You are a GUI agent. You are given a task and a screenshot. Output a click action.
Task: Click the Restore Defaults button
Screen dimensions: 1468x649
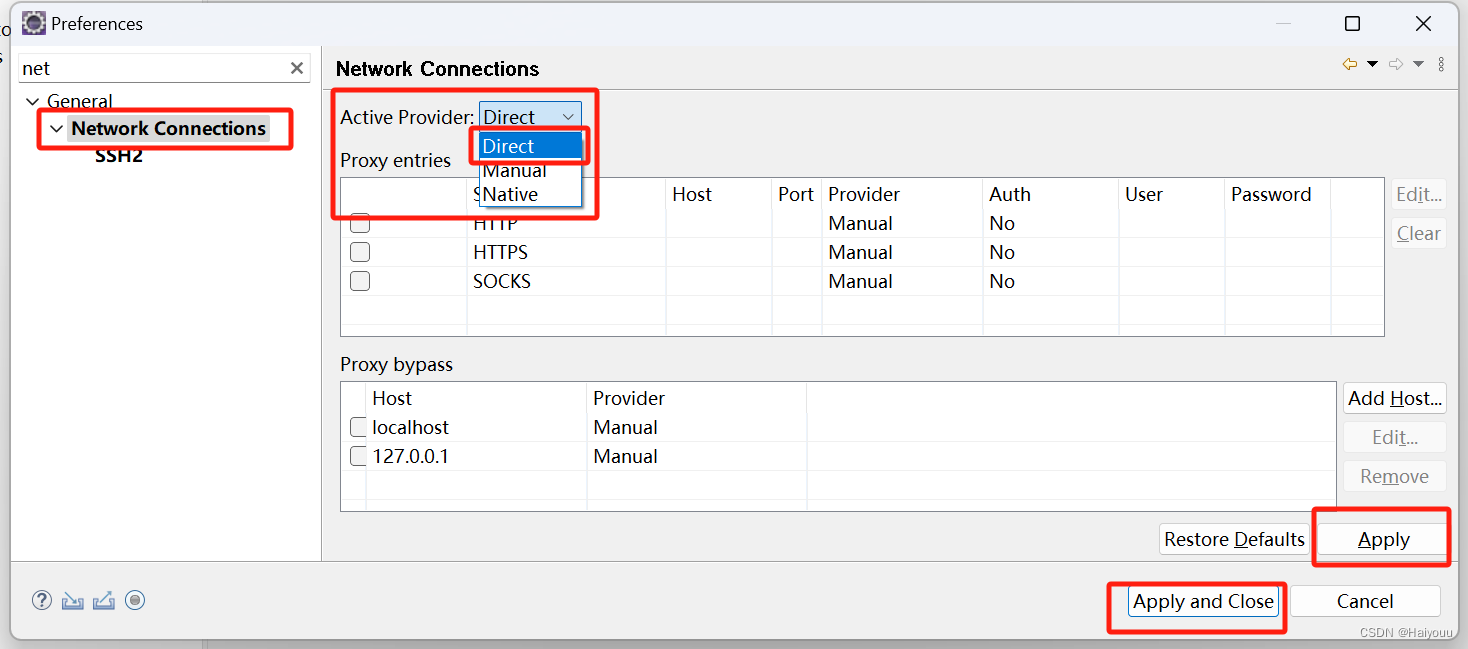click(x=1234, y=538)
